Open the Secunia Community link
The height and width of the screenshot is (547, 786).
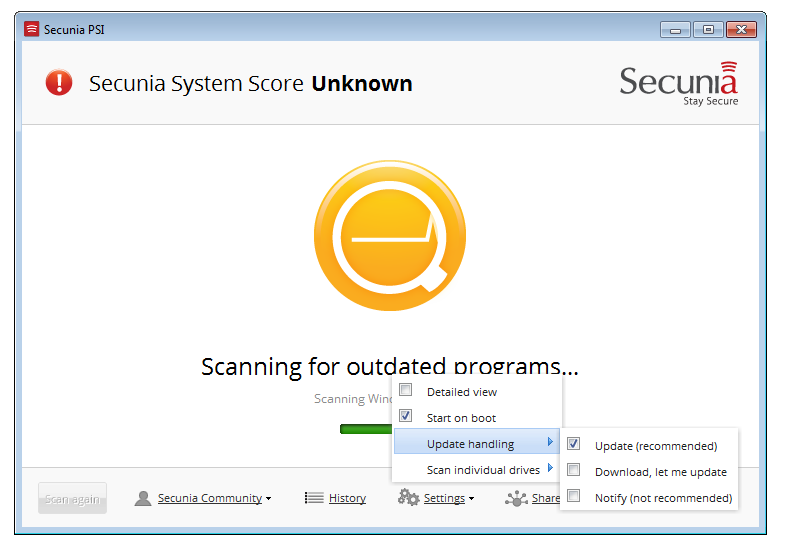[210, 498]
